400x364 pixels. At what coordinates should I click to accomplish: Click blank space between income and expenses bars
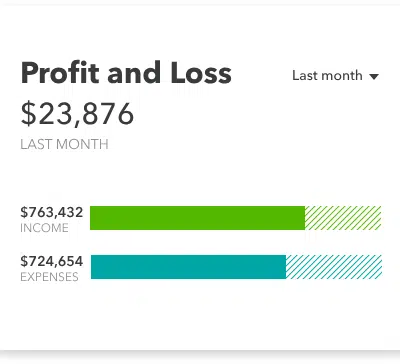point(233,242)
